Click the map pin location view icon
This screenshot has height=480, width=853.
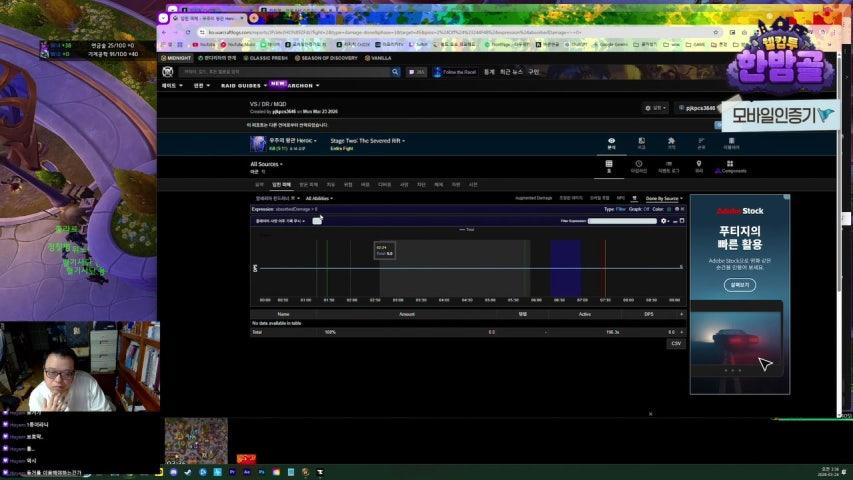tap(699, 166)
